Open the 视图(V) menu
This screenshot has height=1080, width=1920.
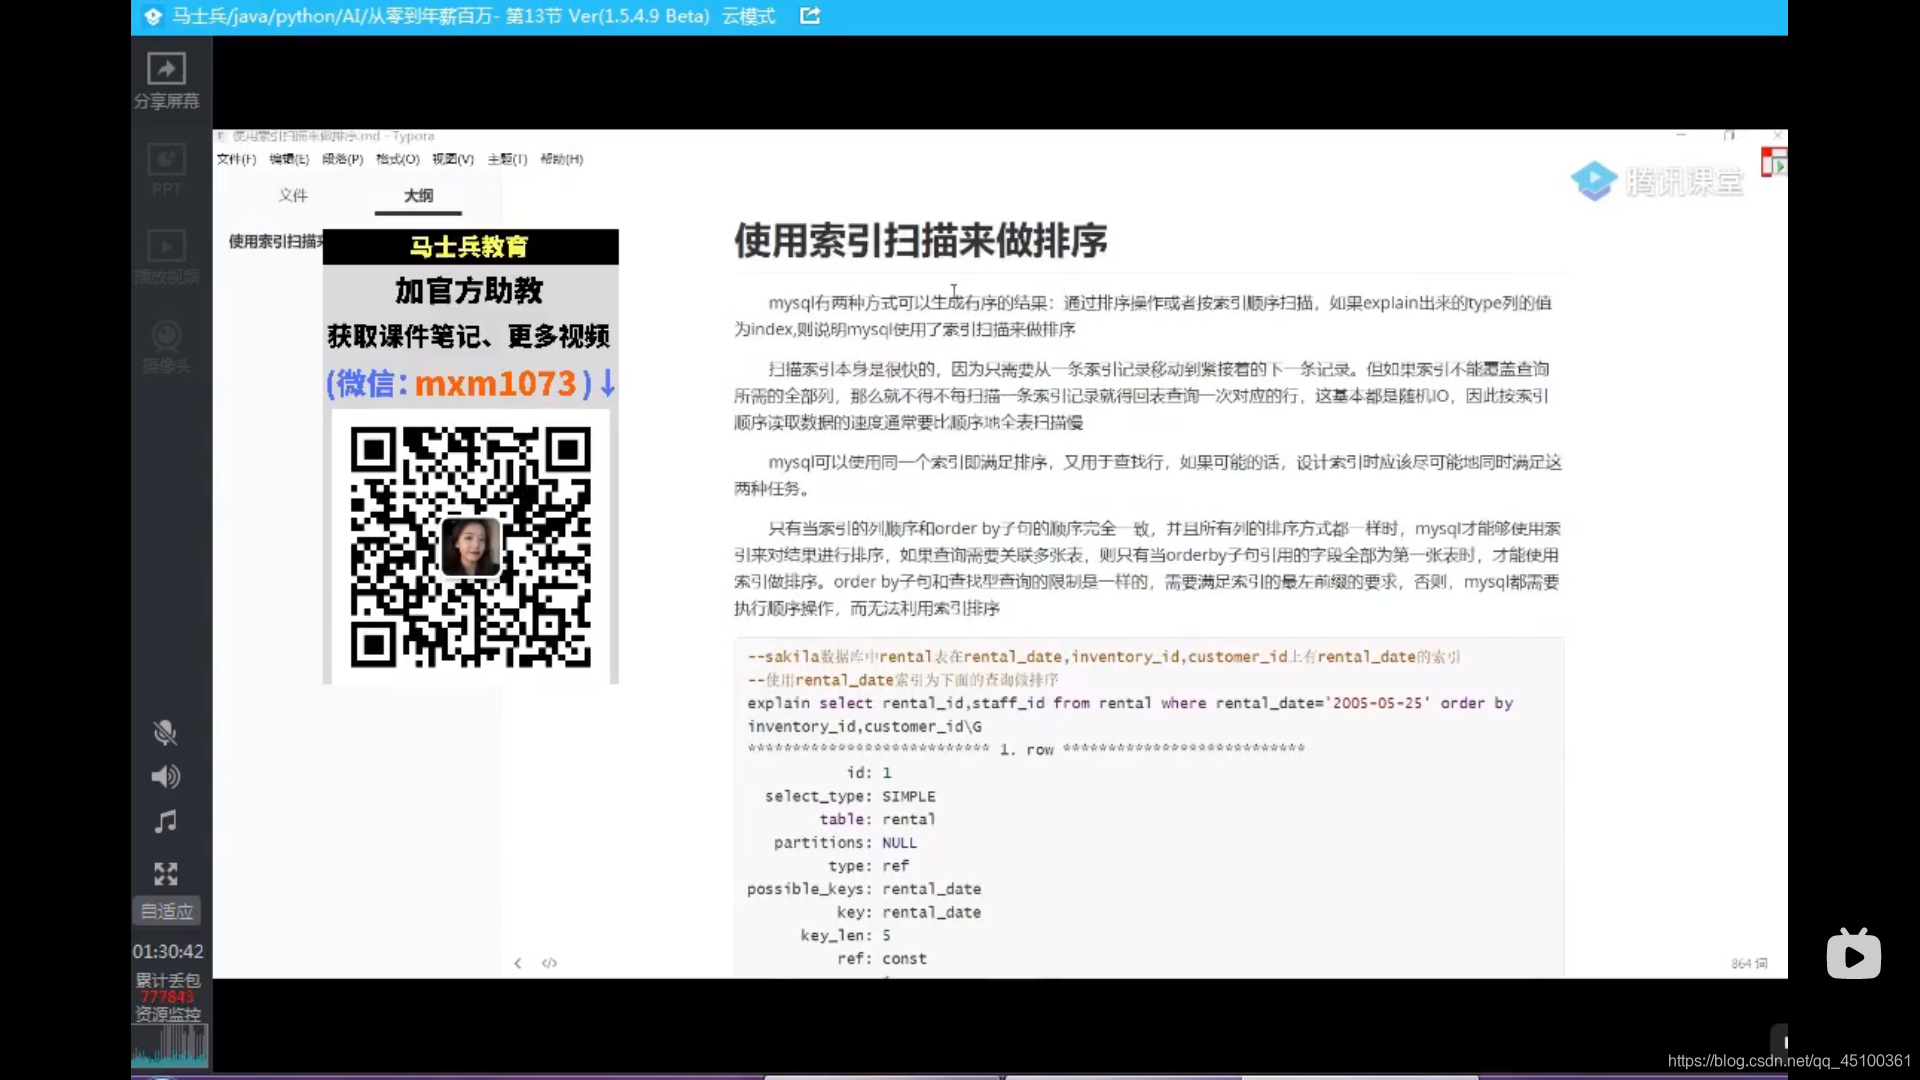coord(453,159)
